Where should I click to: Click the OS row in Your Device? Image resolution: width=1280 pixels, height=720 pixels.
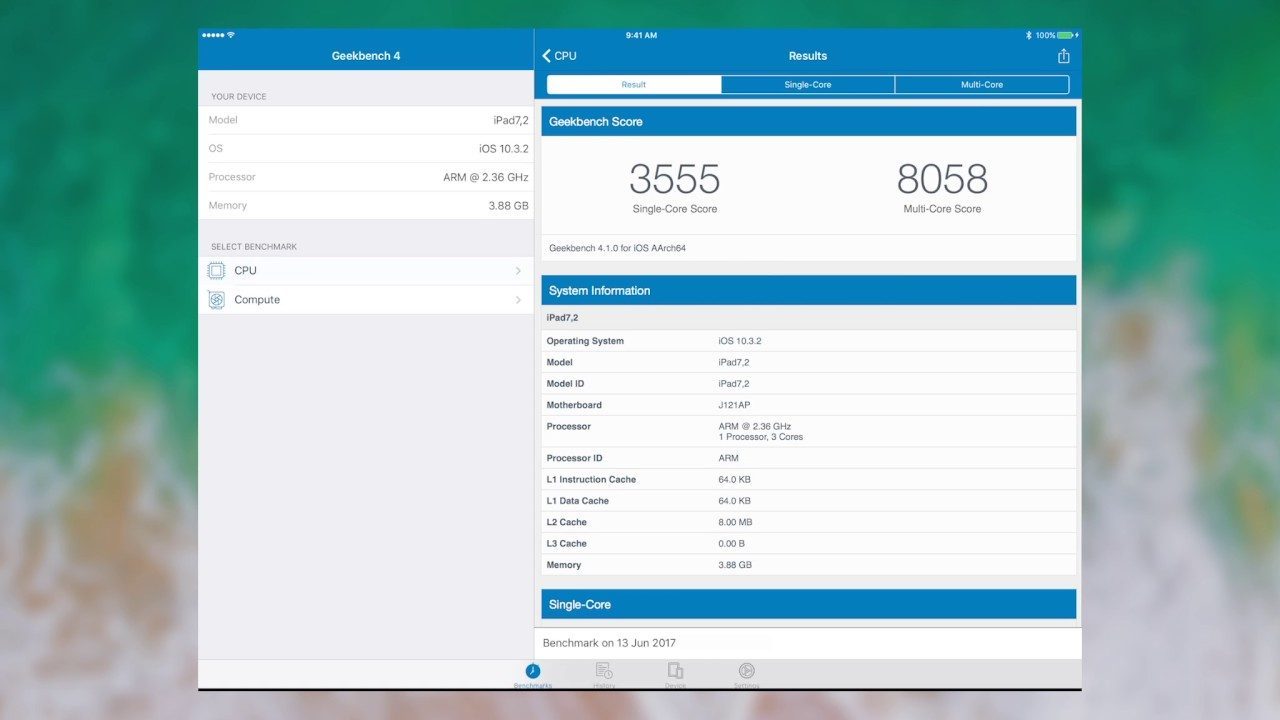[366, 148]
